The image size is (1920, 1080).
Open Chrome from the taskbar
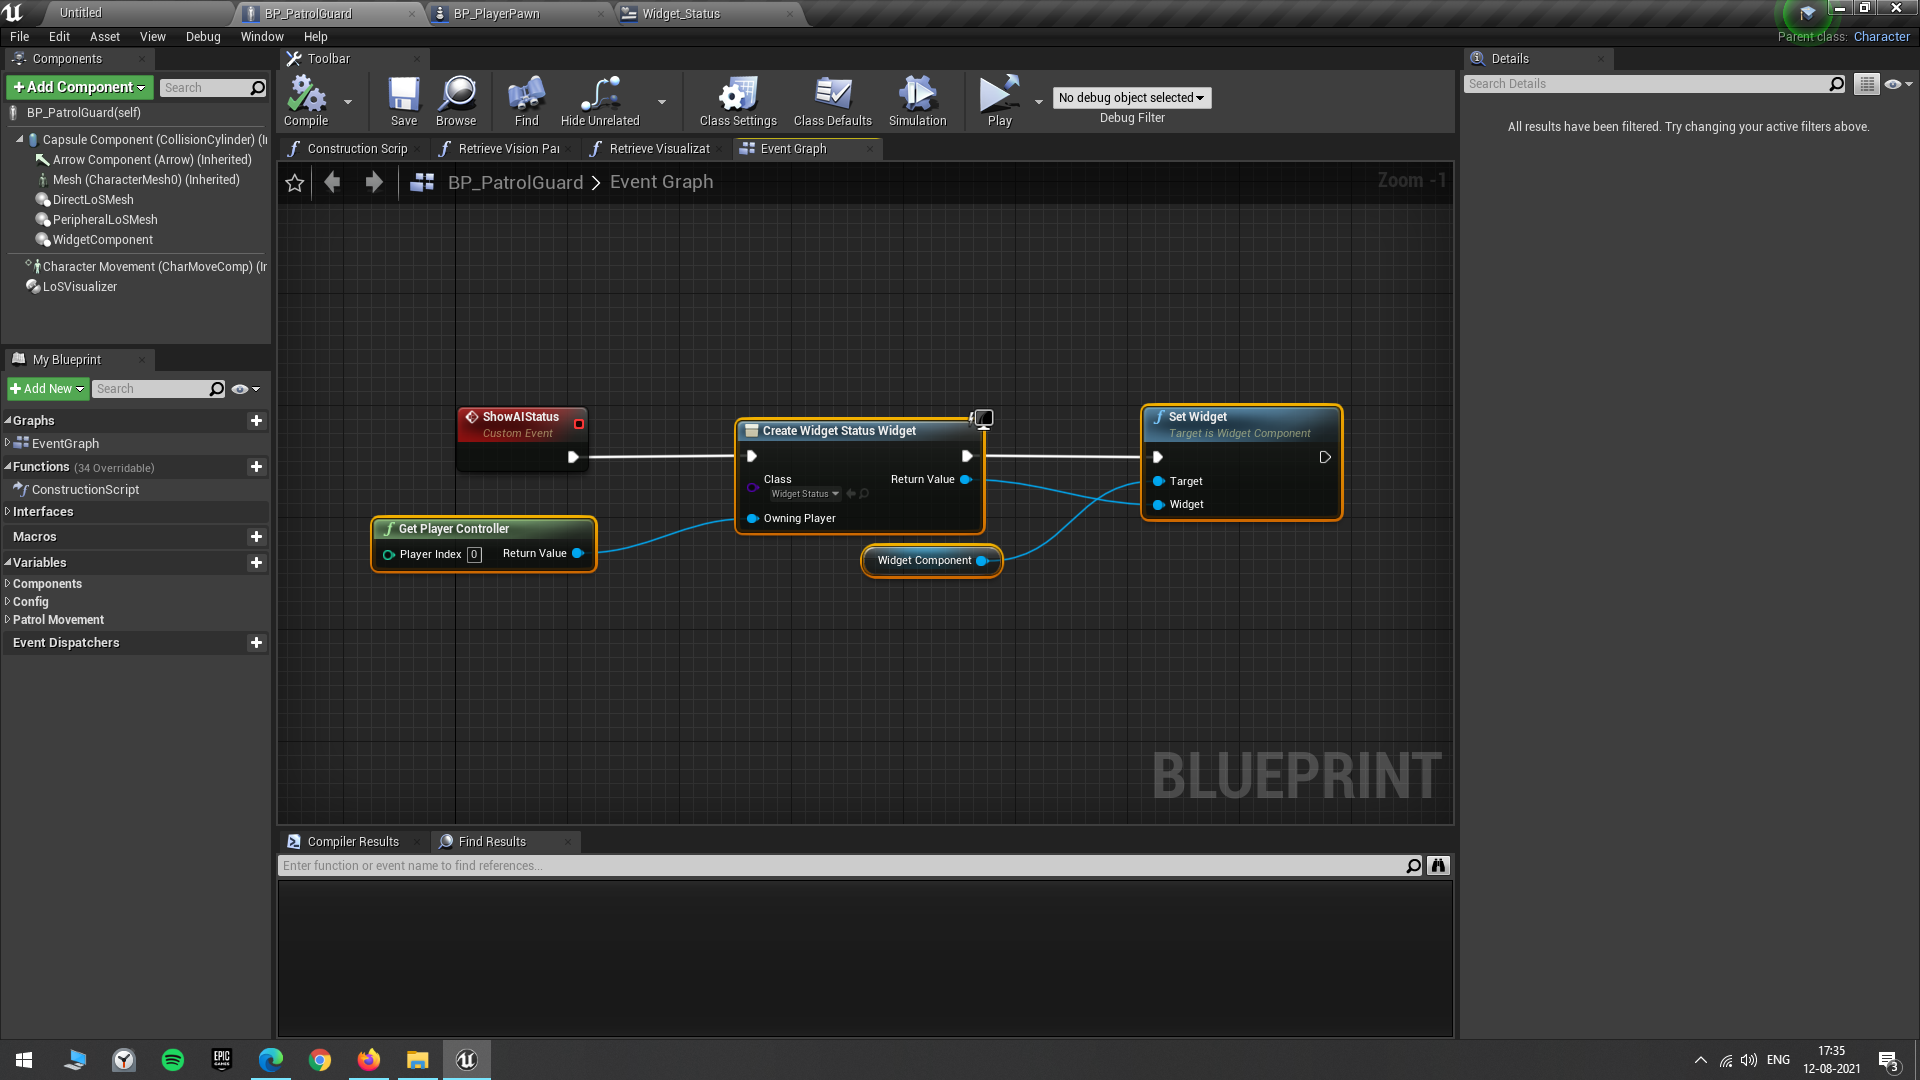click(x=320, y=1060)
